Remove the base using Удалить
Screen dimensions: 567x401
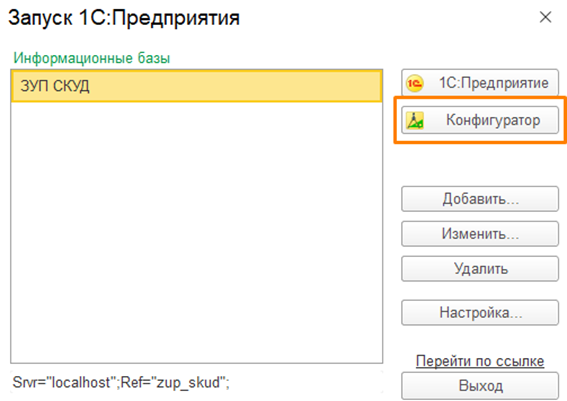click(x=480, y=269)
